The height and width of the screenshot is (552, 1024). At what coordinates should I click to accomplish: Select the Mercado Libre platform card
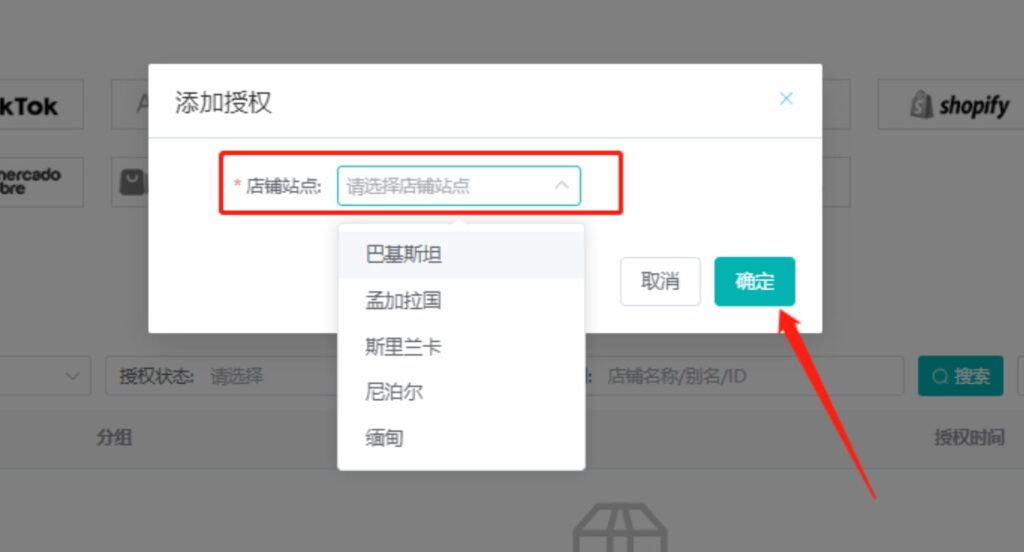tap(41, 182)
